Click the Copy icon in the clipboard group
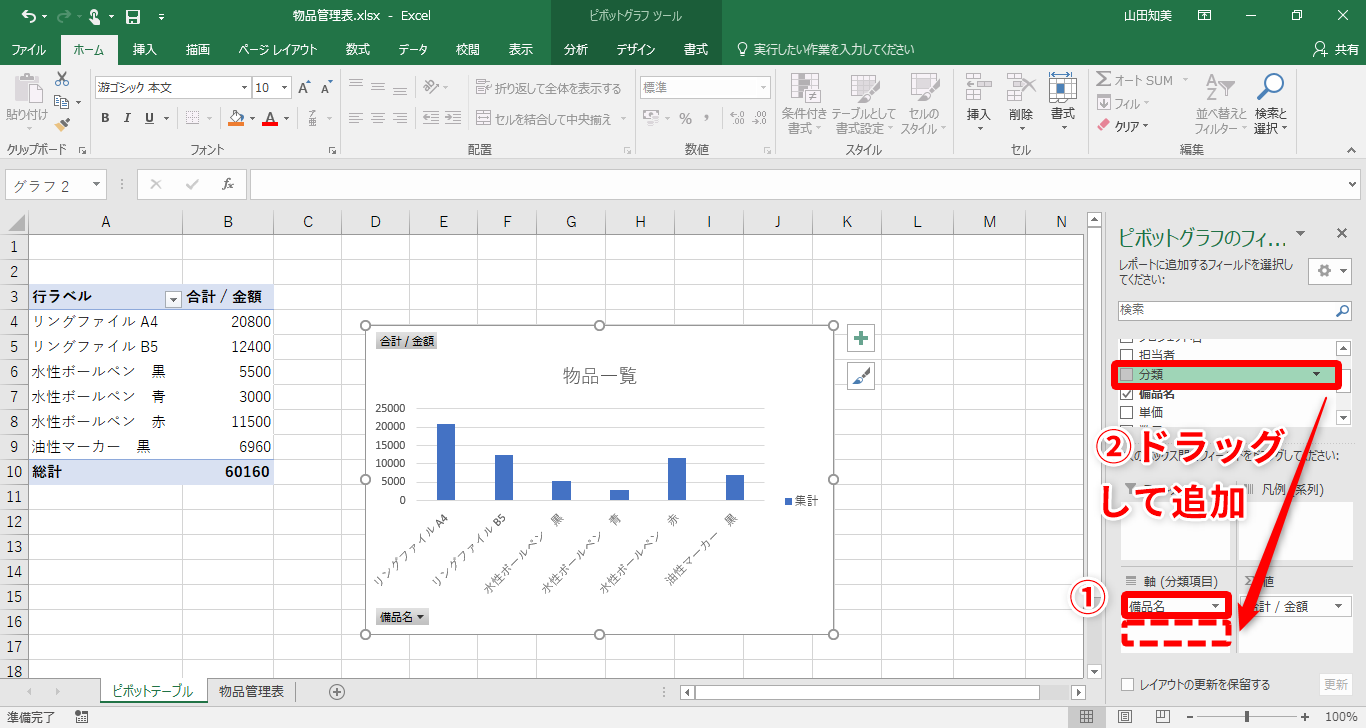The width and height of the screenshot is (1366, 728). coord(62,102)
